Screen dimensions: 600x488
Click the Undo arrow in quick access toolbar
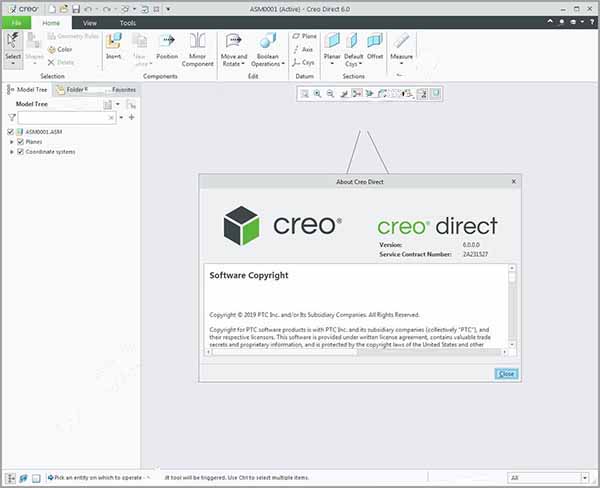[x=88, y=9]
